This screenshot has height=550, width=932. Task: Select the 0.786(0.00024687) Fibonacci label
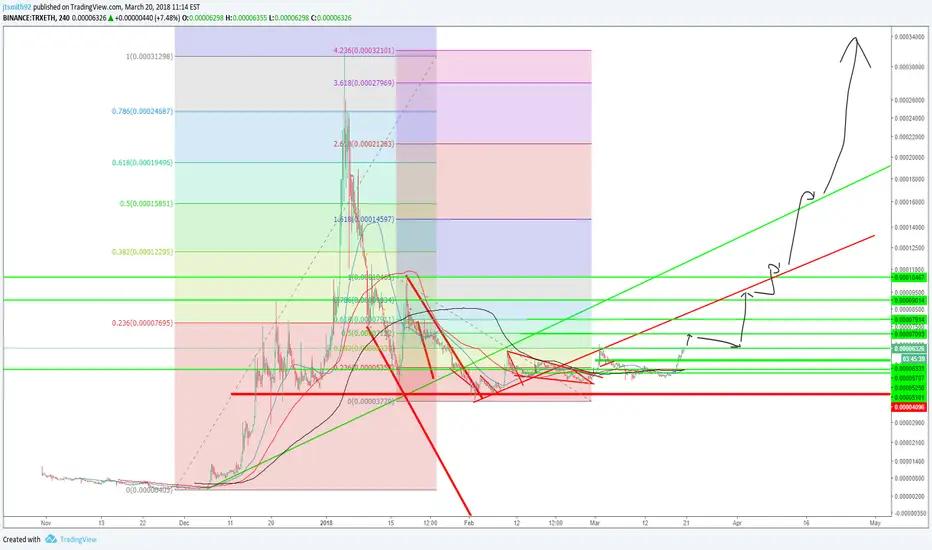click(143, 111)
